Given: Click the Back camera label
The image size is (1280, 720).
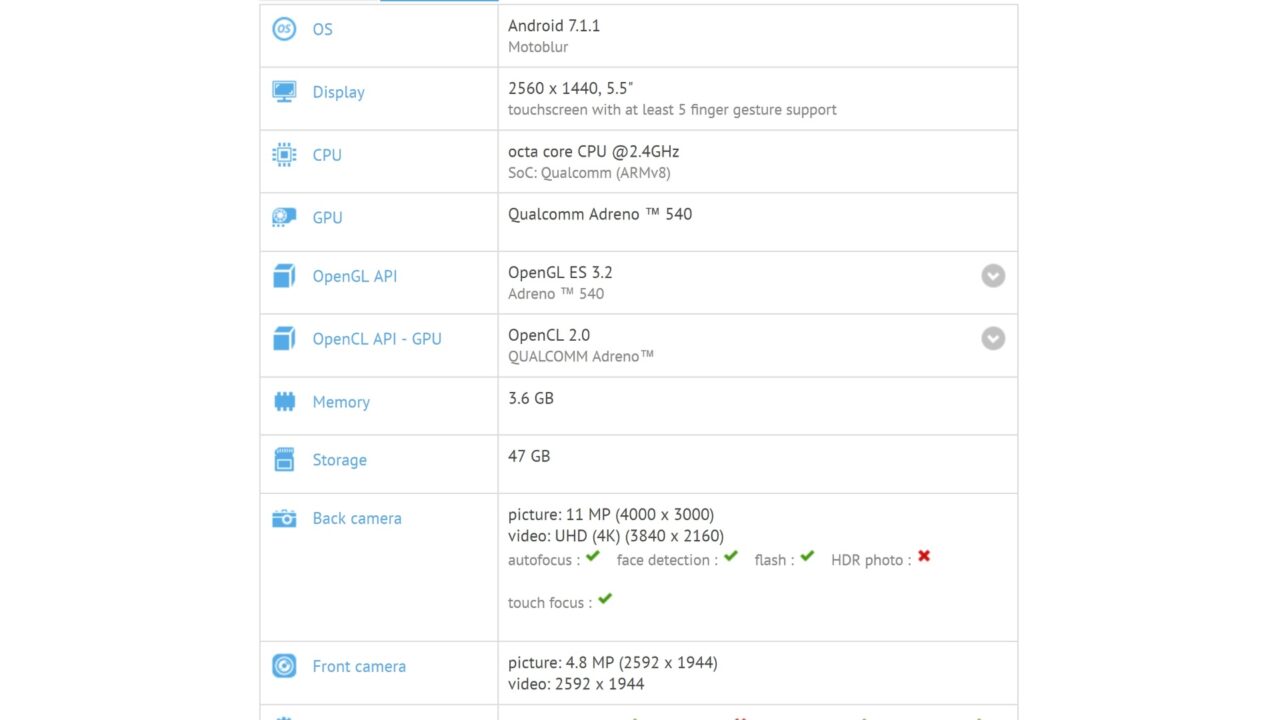Looking at the screenshot, I should tap(357, 518).
